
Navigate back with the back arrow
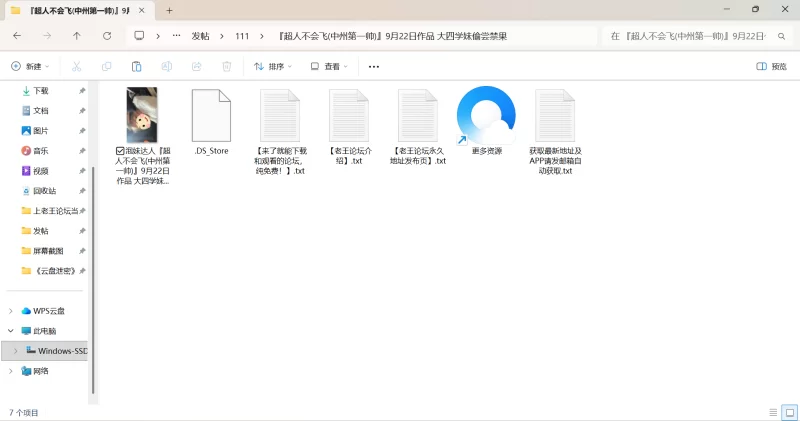point(17,35)
